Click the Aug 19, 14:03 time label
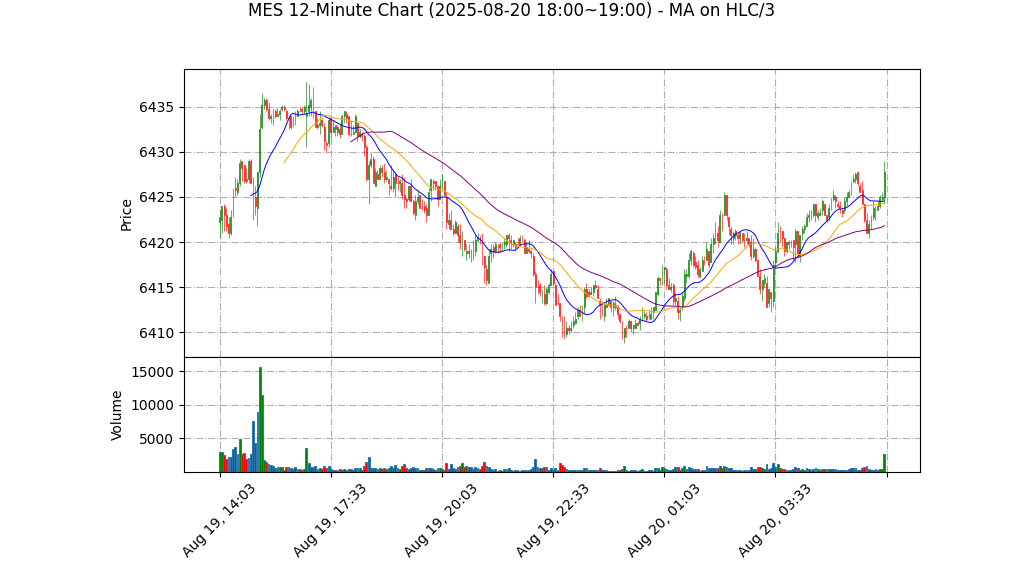 218,521
